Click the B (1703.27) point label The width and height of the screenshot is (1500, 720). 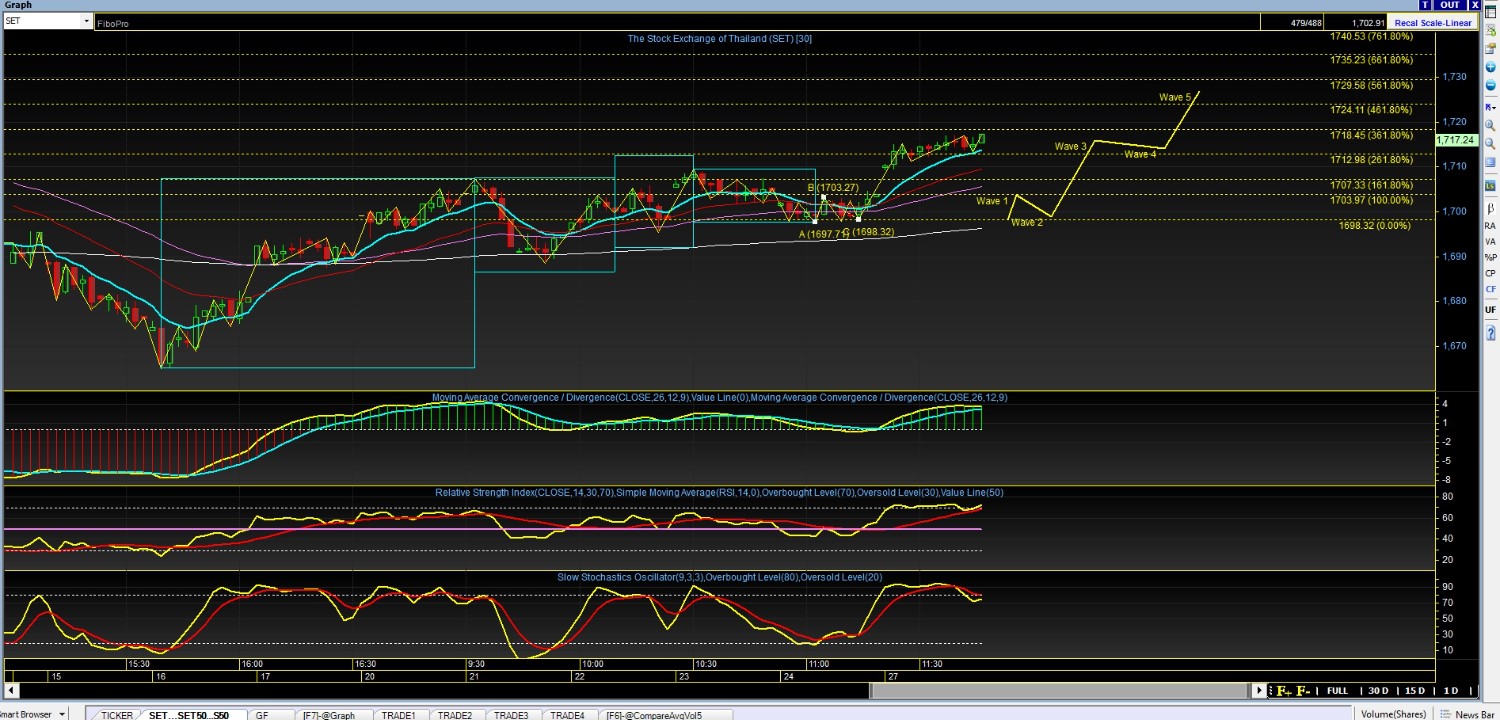click(x=833, y=188)
